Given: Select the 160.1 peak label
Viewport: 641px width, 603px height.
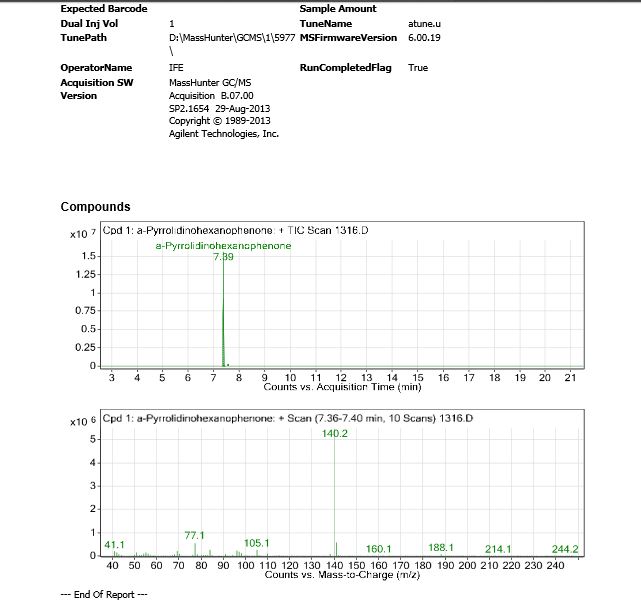Looking at the screenshot, I should [378, 549].
